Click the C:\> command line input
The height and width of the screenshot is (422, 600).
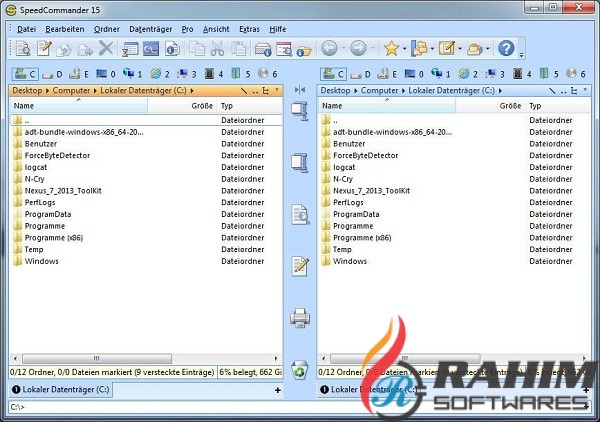[298, 407]
